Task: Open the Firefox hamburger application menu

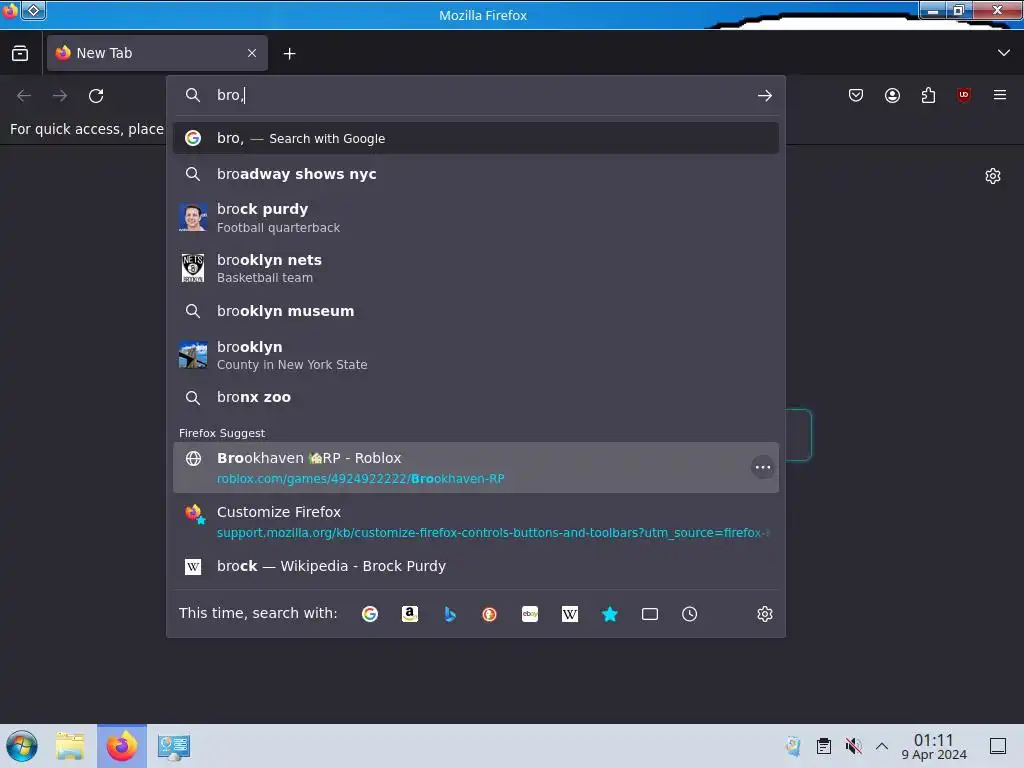Action: [1000, 95]
